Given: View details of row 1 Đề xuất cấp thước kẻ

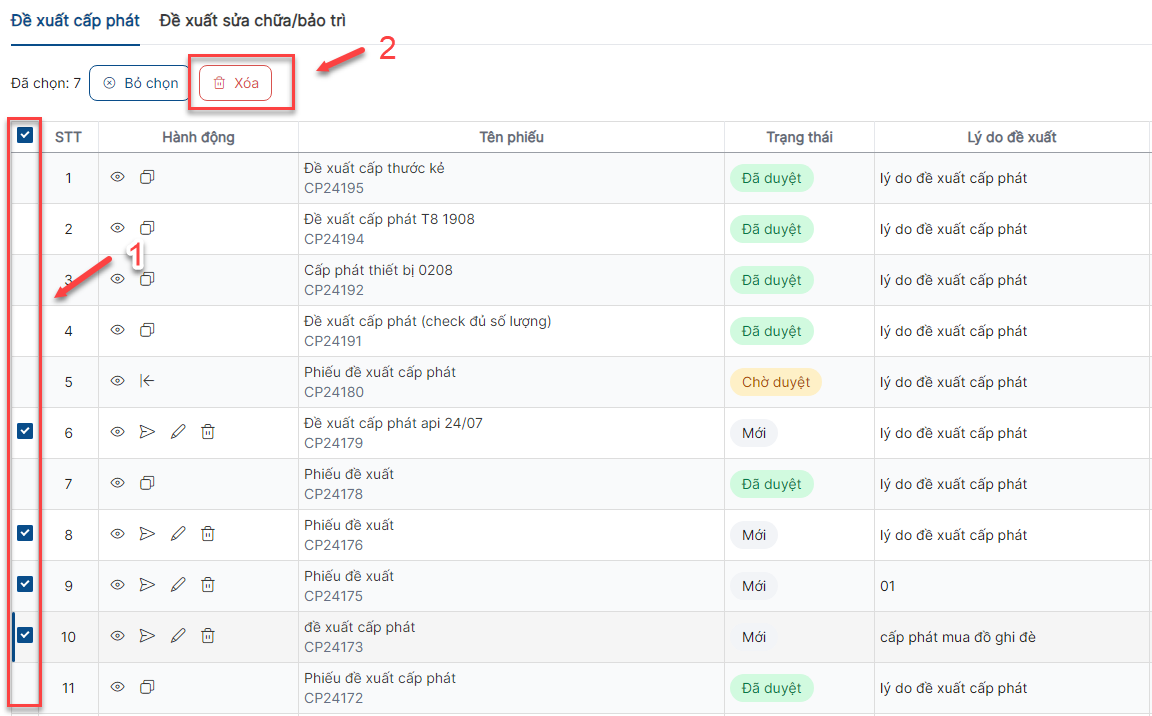Looking at the screenshot, I should pos(118,177).
